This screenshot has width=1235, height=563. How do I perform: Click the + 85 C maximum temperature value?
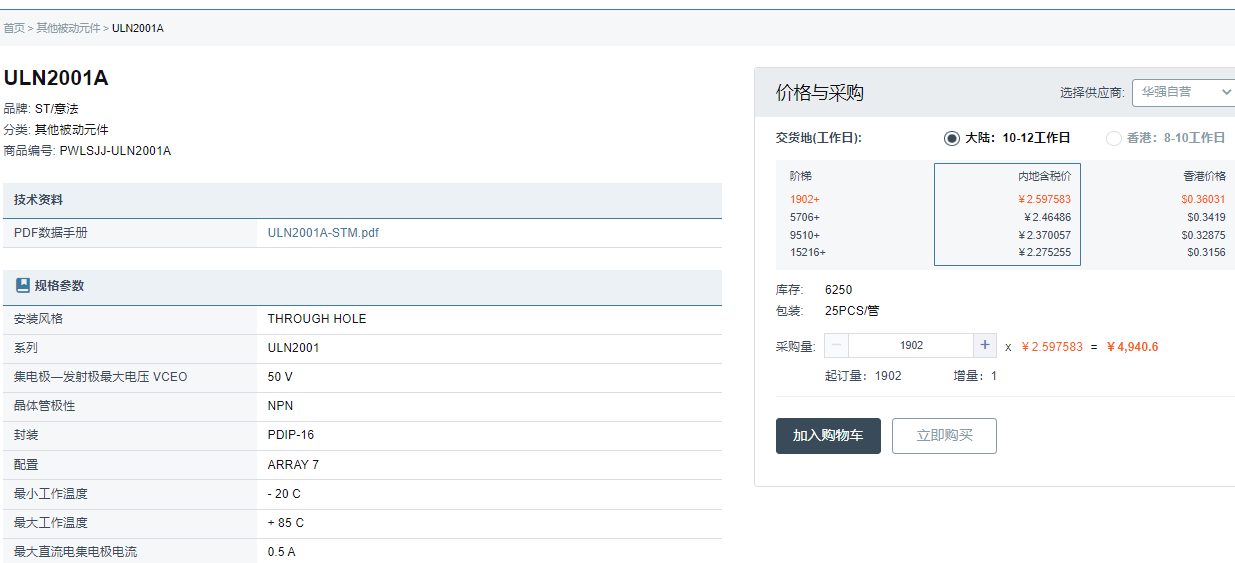(x=286, y=523)
